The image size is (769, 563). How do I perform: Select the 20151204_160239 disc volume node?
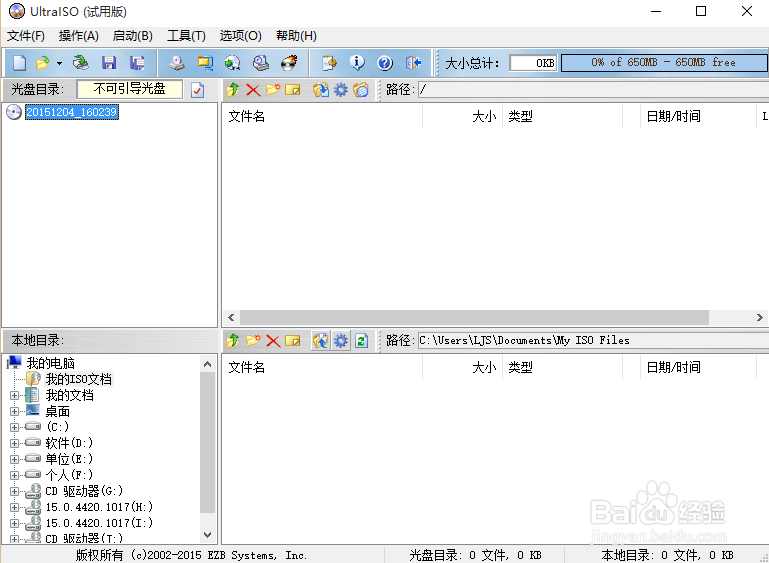[72, 112]
